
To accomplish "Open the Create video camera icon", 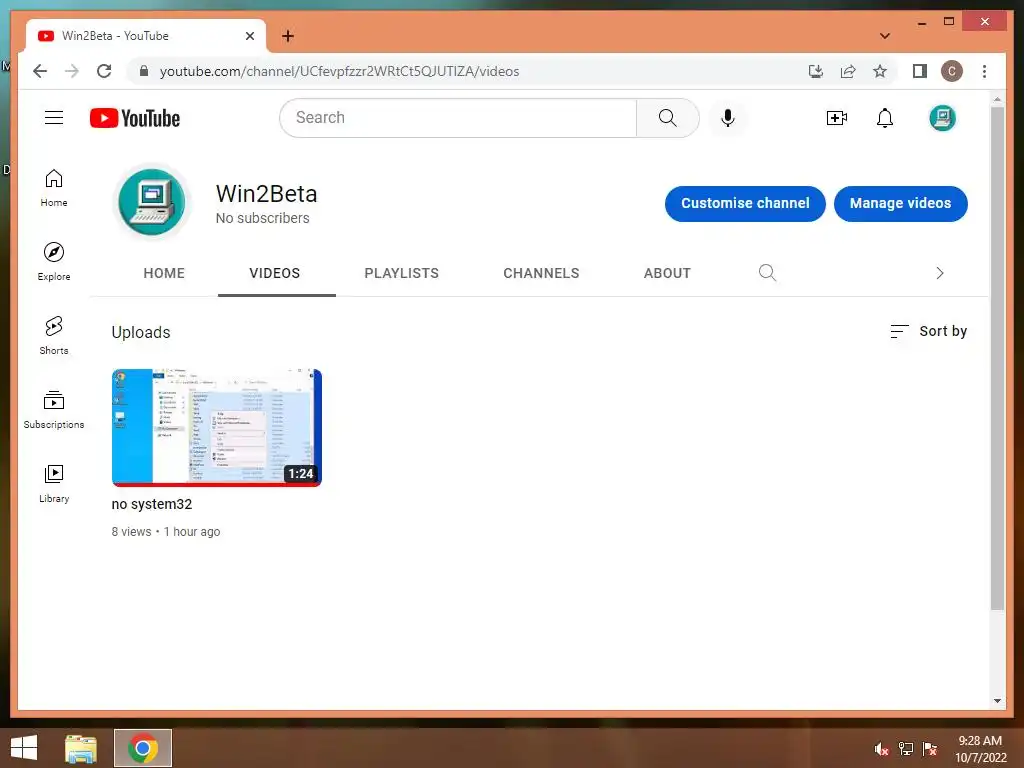I will (837, 118).
